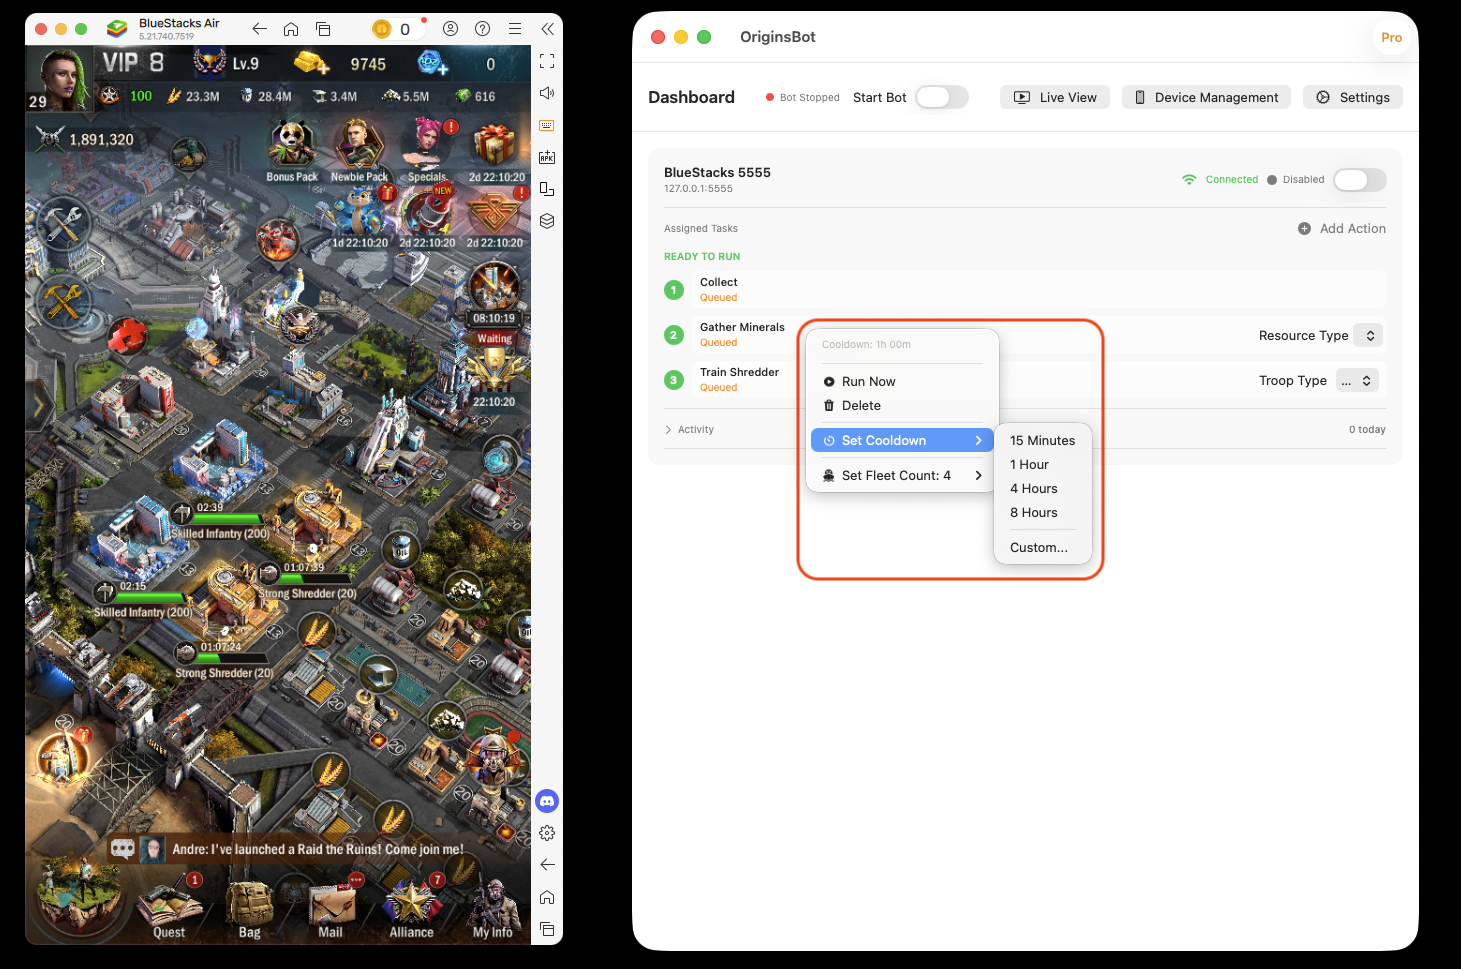
Task: Open Specials offer icon in game
Action: [x=427, y=151]
